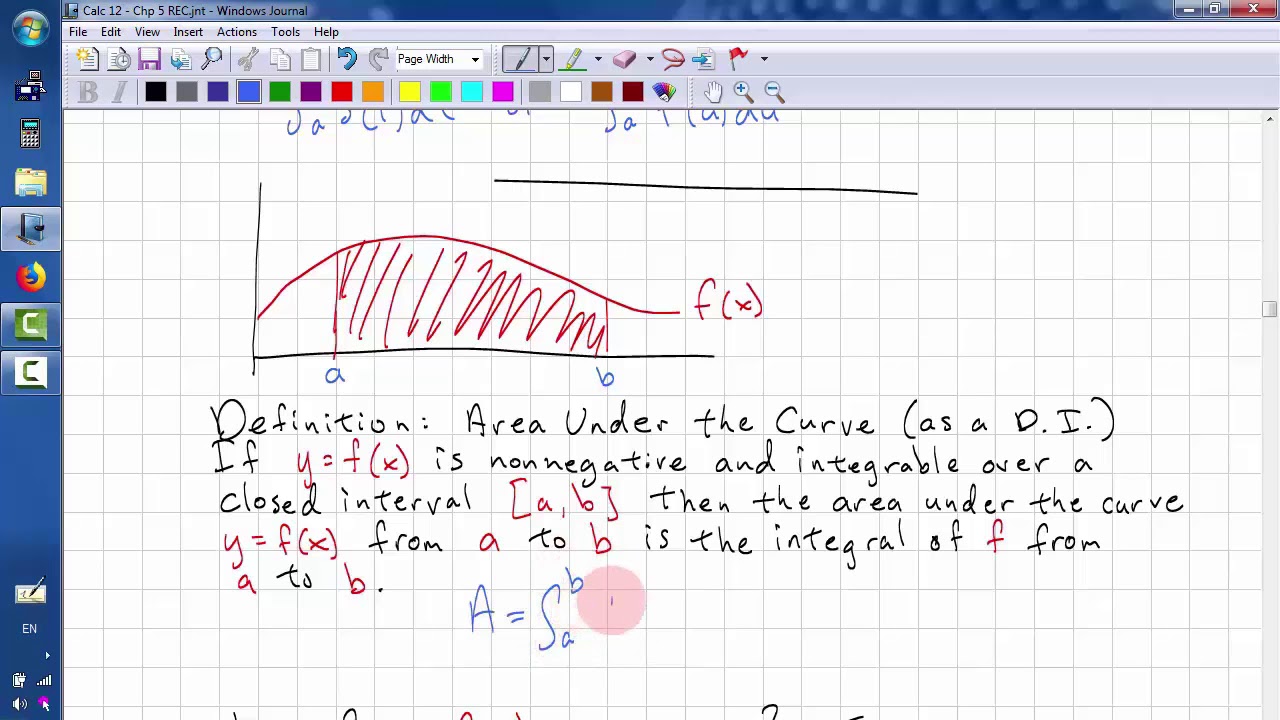Screen dimensions: 1280x720
Task: Open the recent notes icon with the clock
Action: tap(119, 59)
